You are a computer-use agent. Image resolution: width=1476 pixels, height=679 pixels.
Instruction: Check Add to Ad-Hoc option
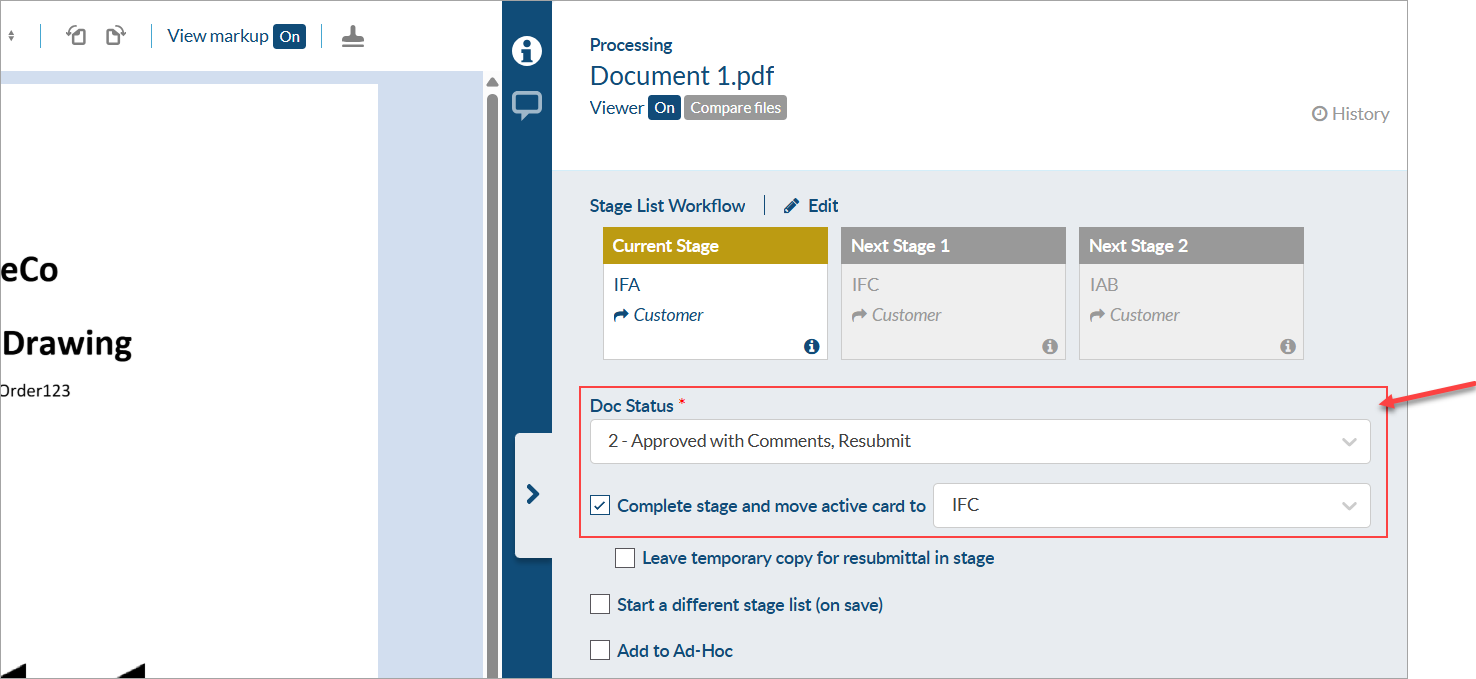(600, 650)
